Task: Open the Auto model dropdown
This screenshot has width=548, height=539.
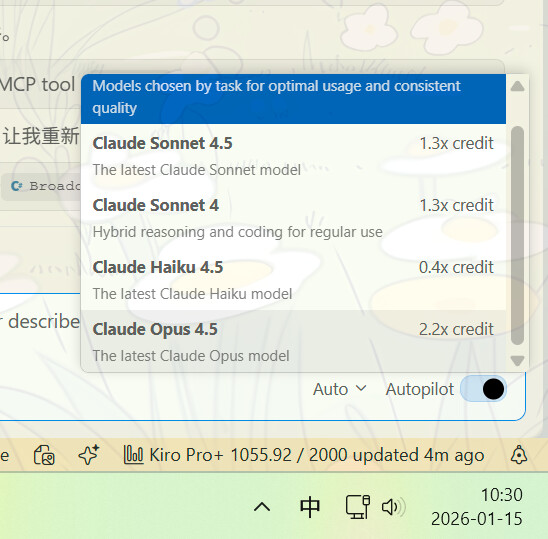Action: coord(339,389)
